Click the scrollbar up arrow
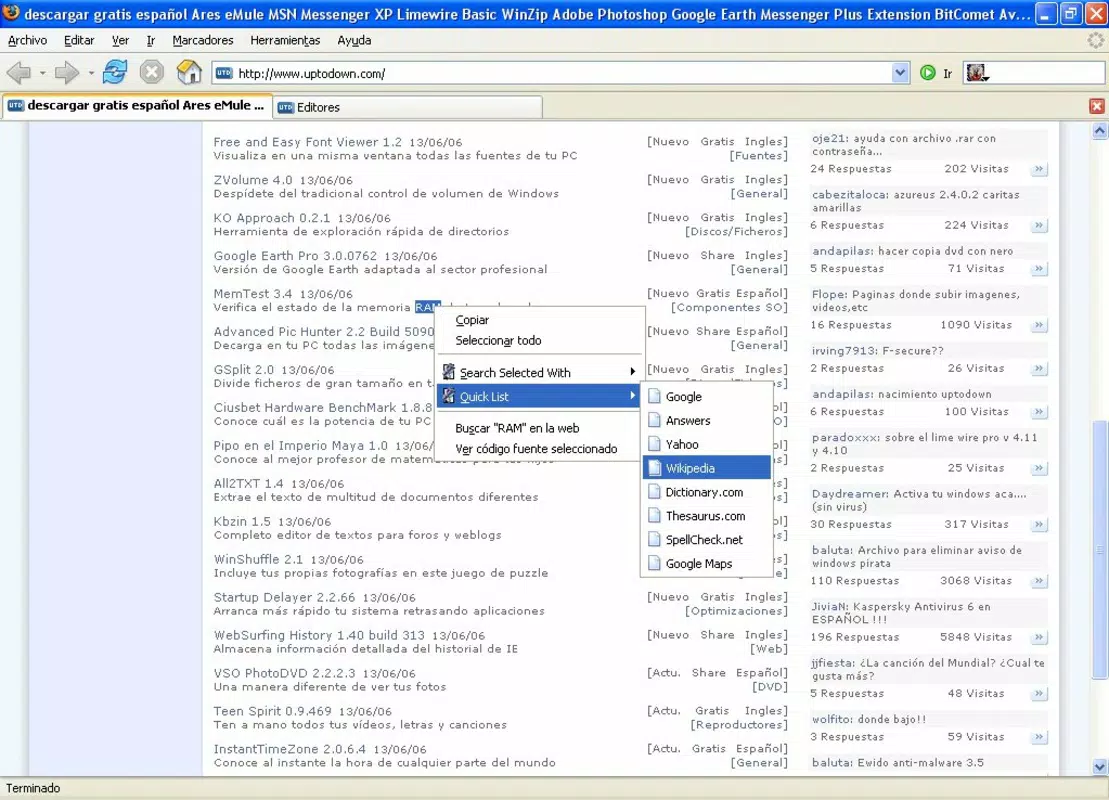This screenshot has width=1109, height=800. (1100, 130)
